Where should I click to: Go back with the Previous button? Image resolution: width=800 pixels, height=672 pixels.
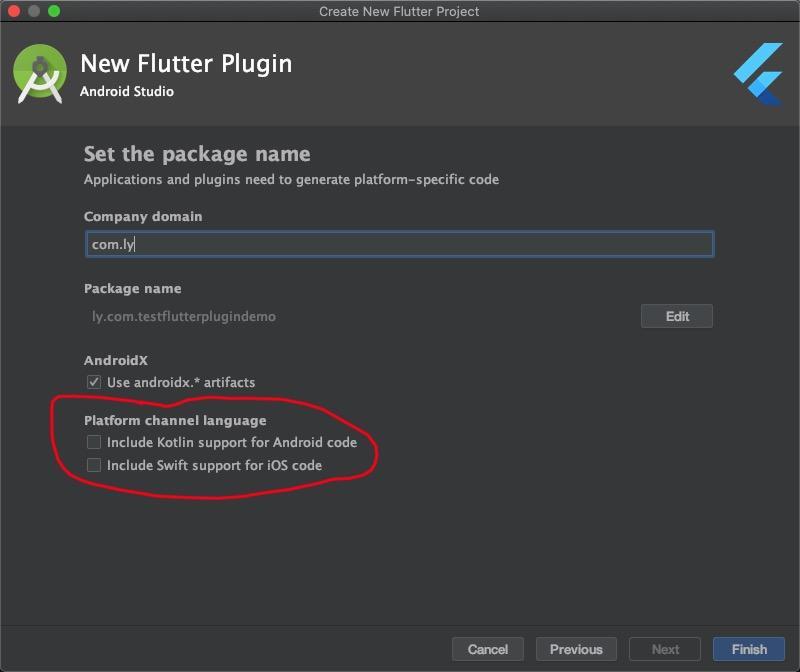[x=576, y=649]
